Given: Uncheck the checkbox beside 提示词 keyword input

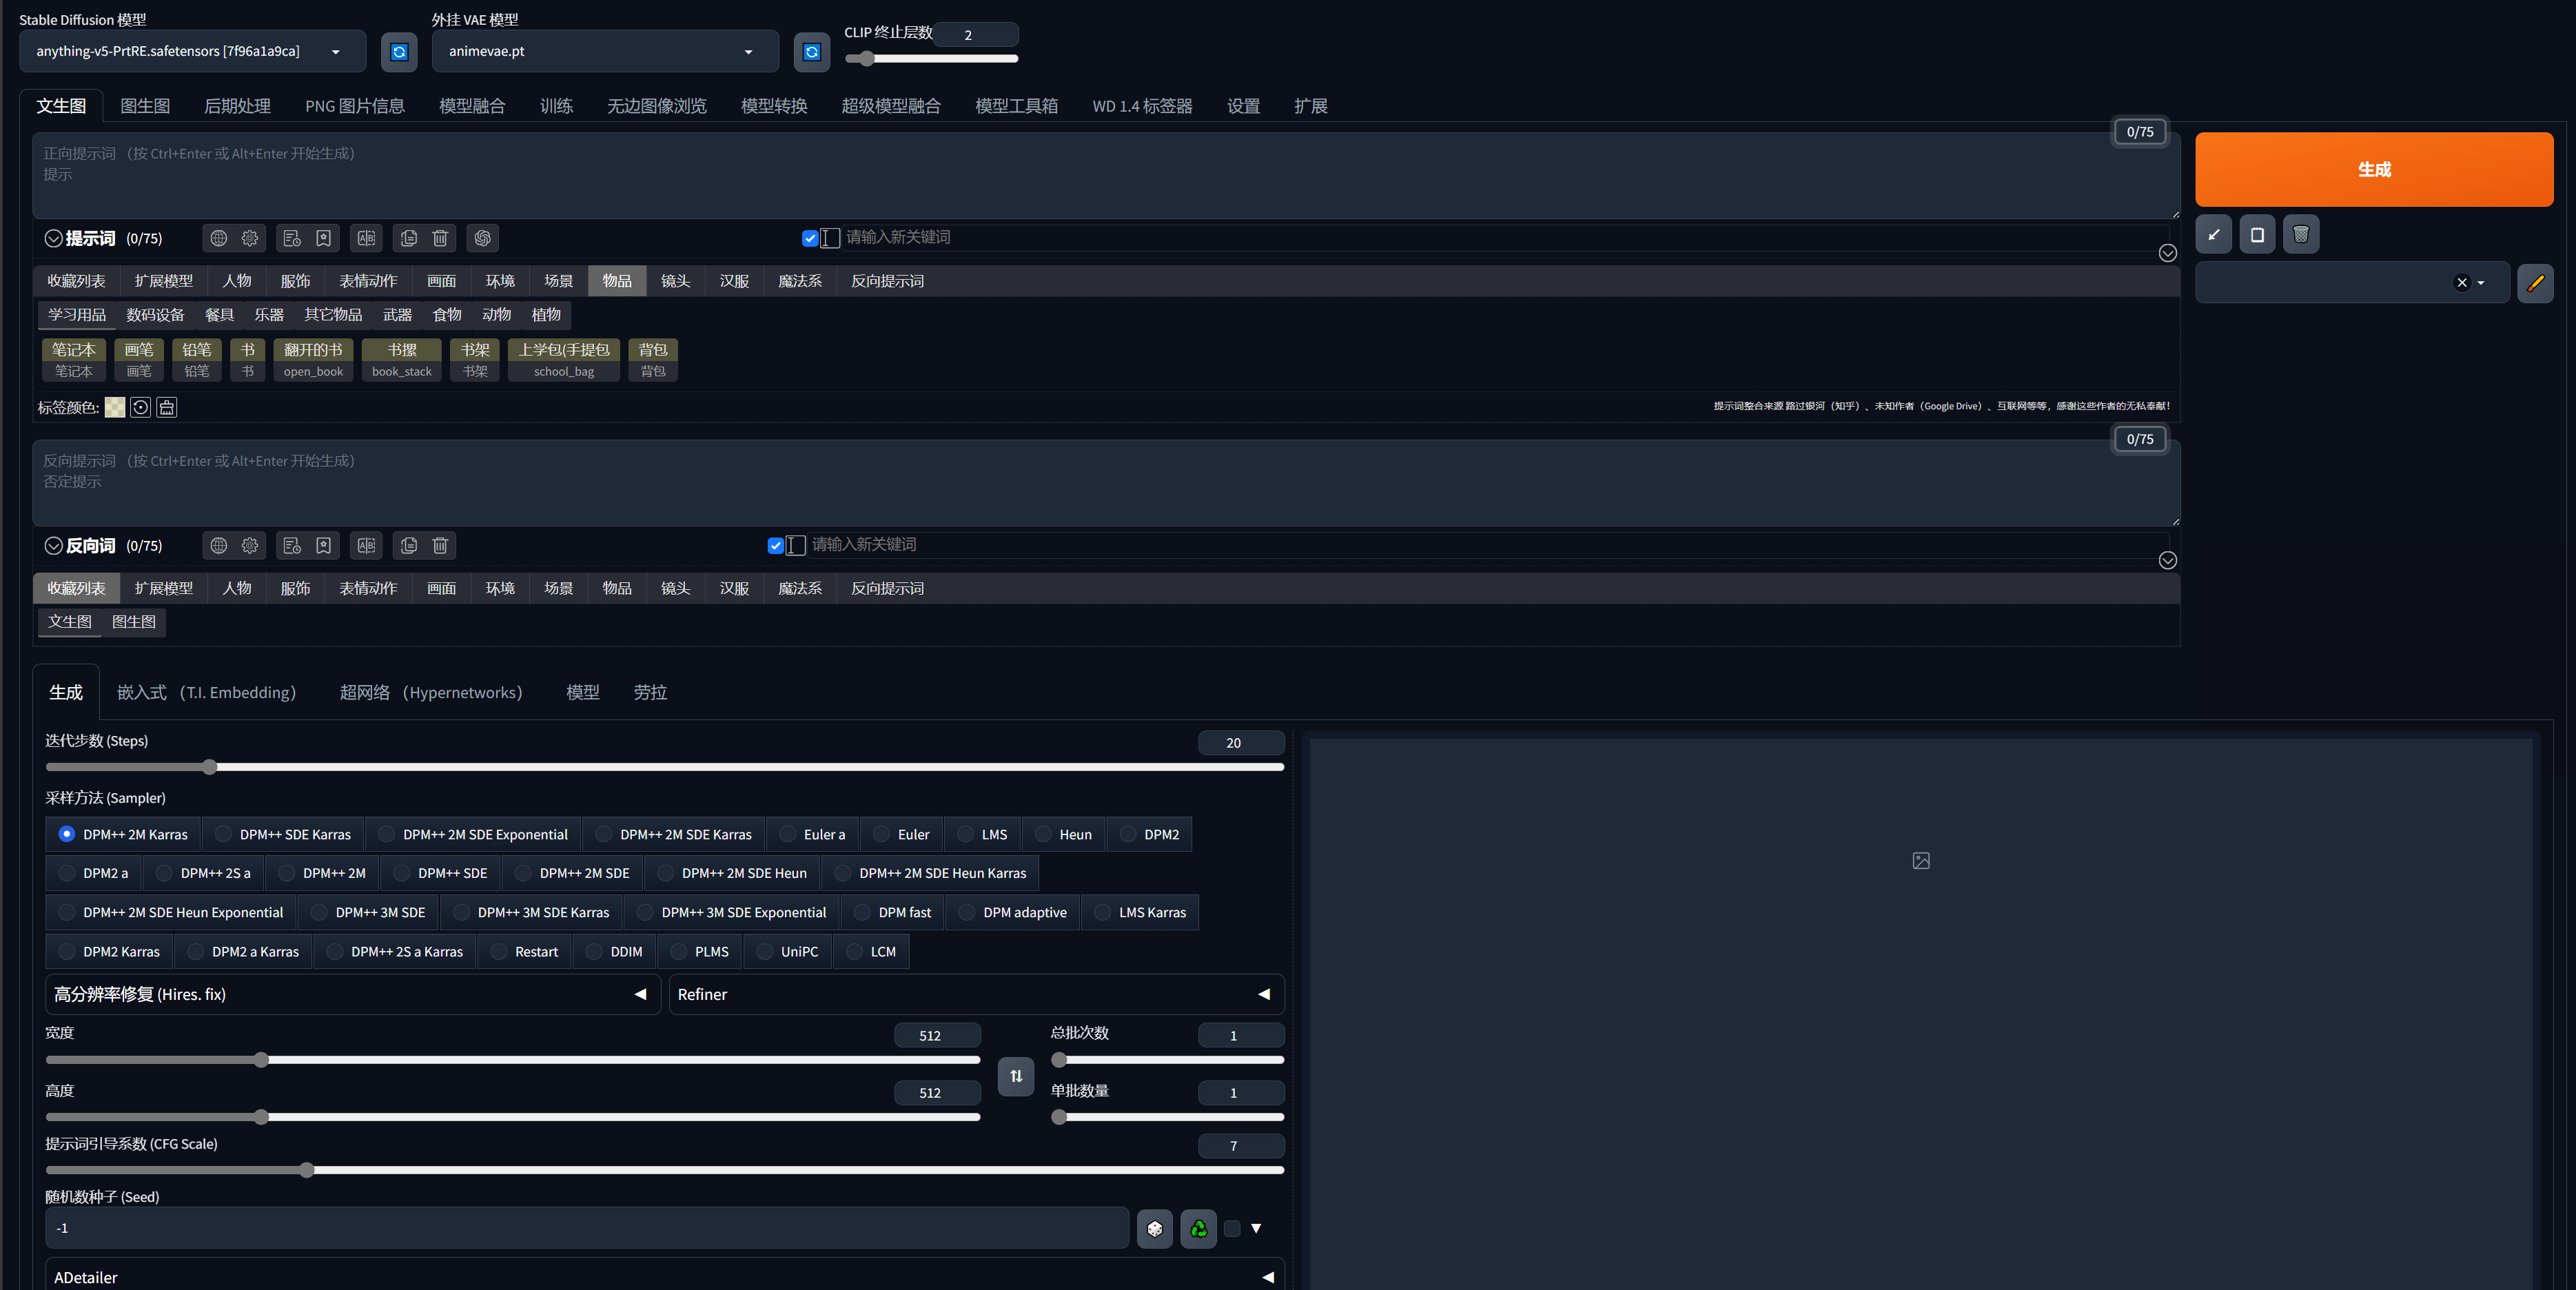Looking at the screenshot, I should (x=809, y=238).
